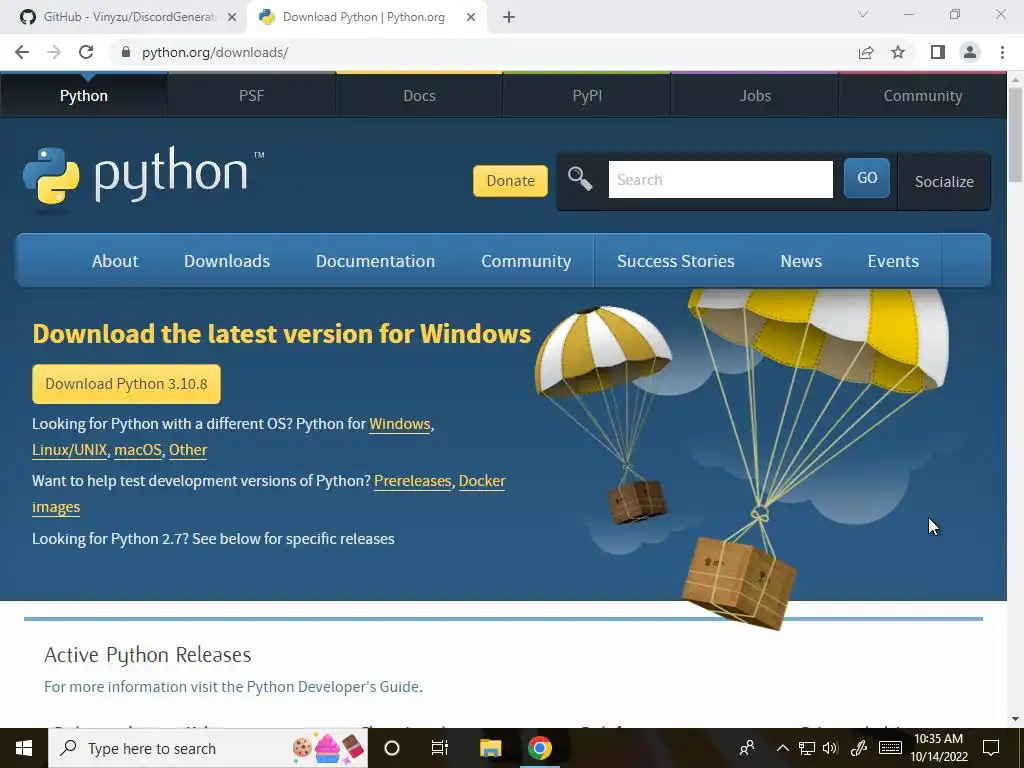1024x768 pixels.
Task: Open the Chrome three-dot menu
Action: [x=1002, y=52]
